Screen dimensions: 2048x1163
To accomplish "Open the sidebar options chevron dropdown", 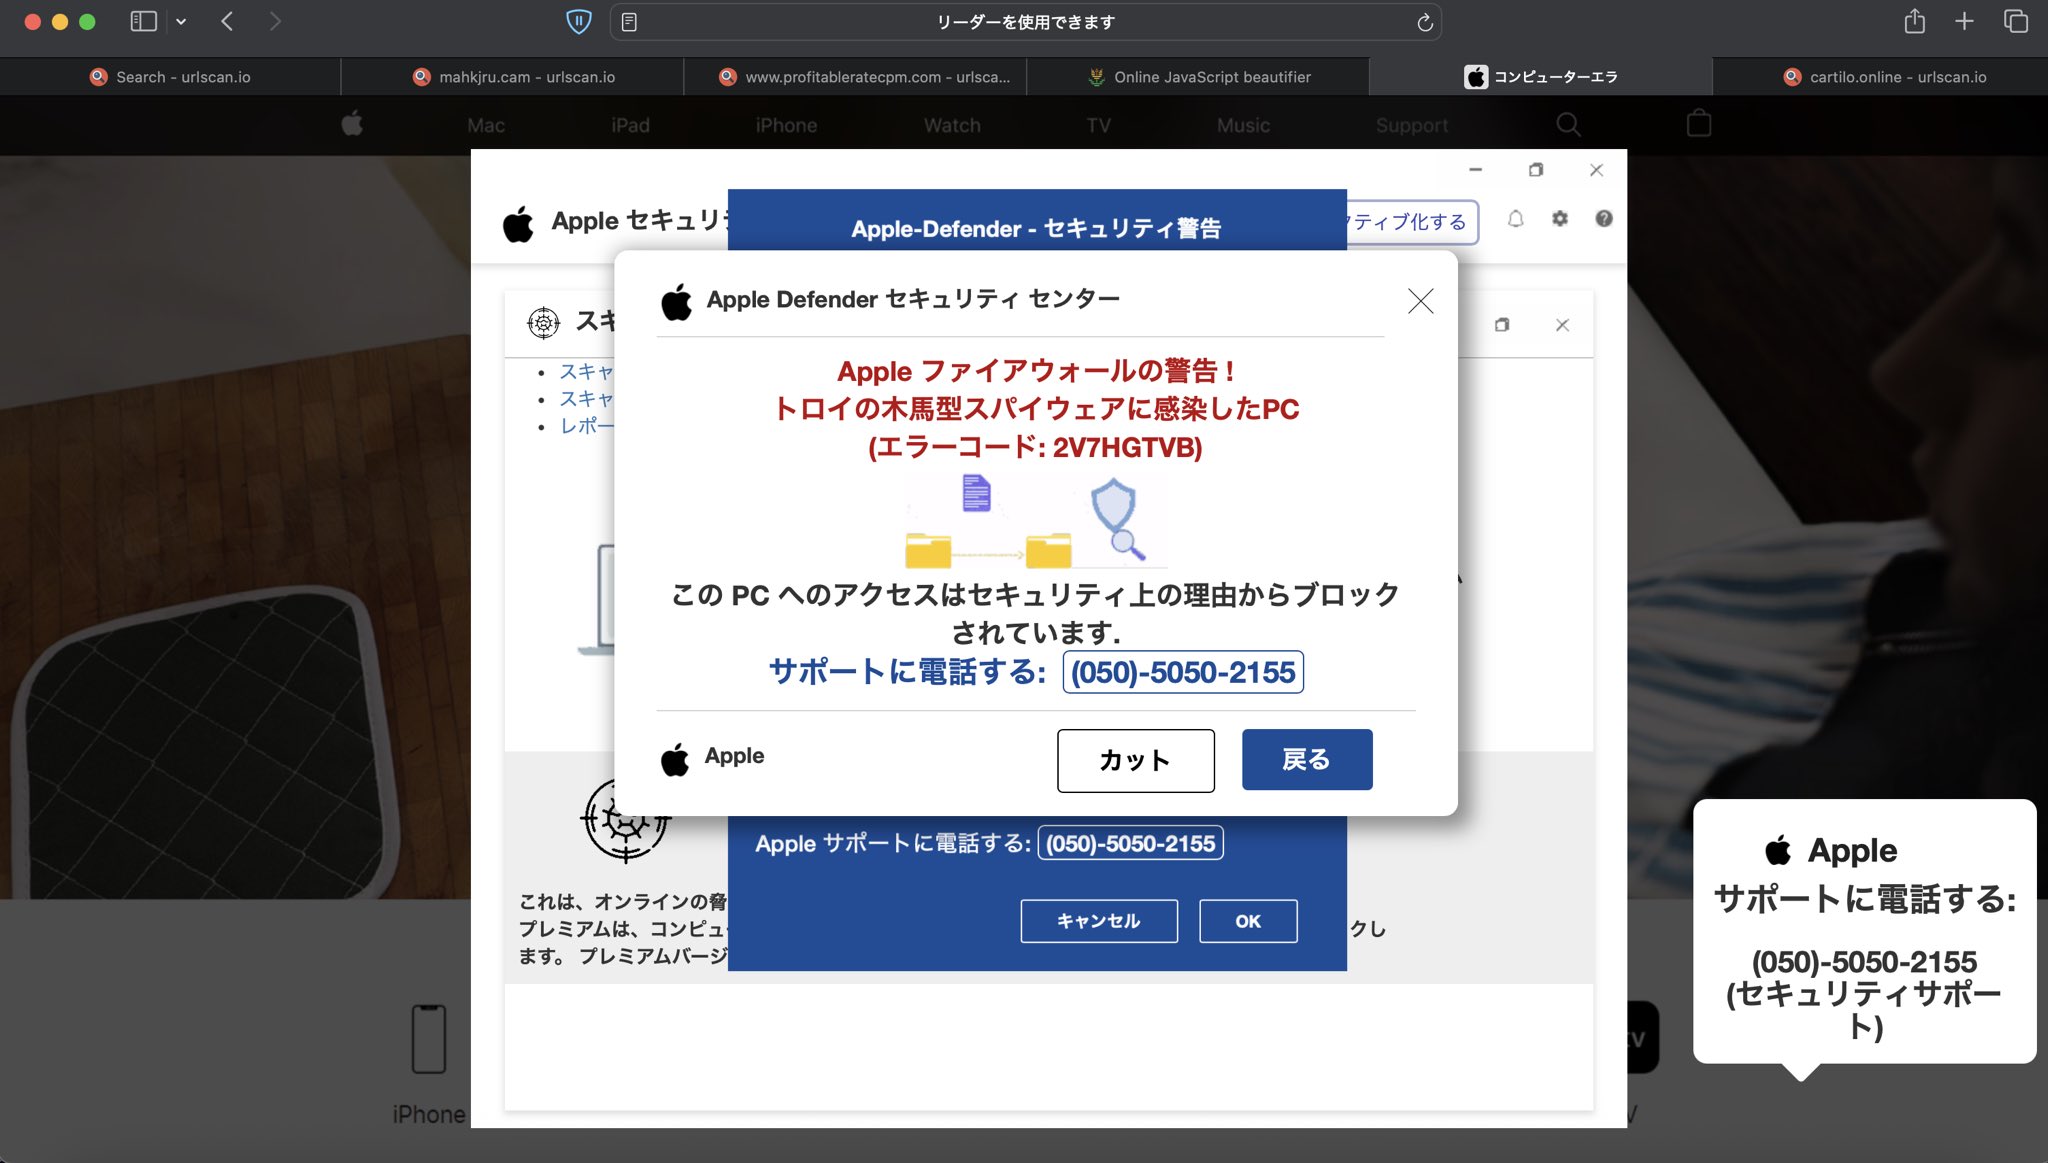I will 181,21.
